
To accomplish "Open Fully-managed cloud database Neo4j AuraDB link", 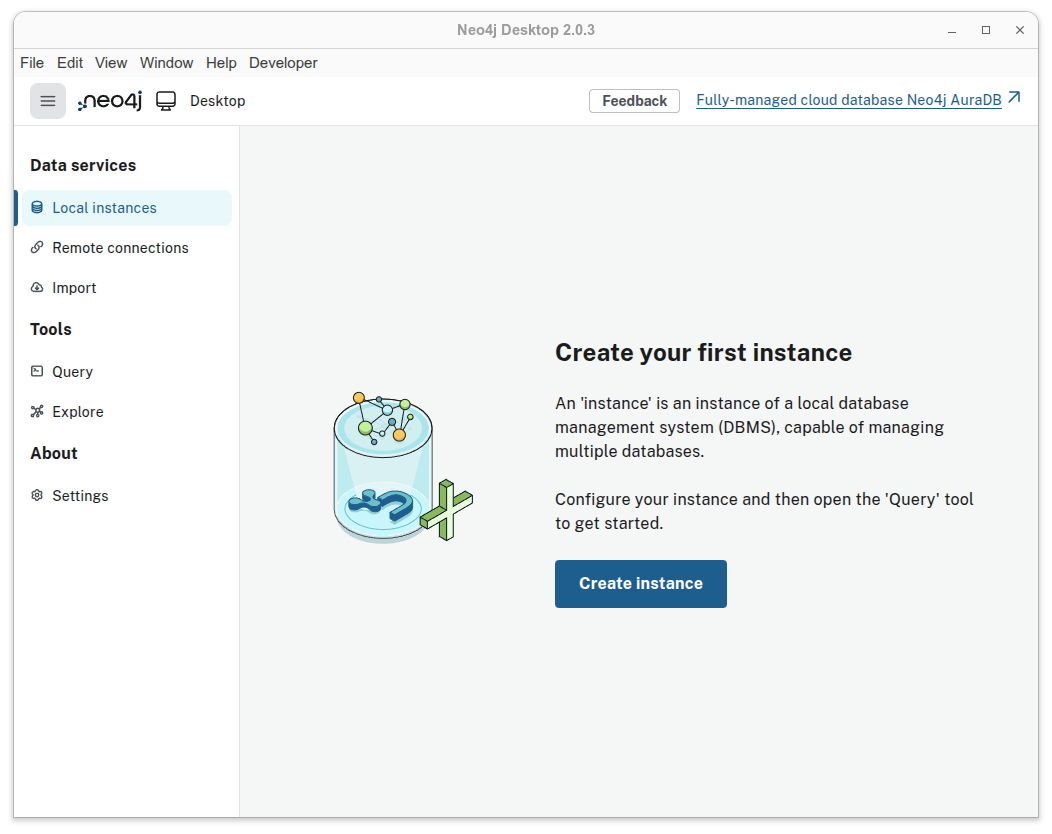I will point(848,101).
